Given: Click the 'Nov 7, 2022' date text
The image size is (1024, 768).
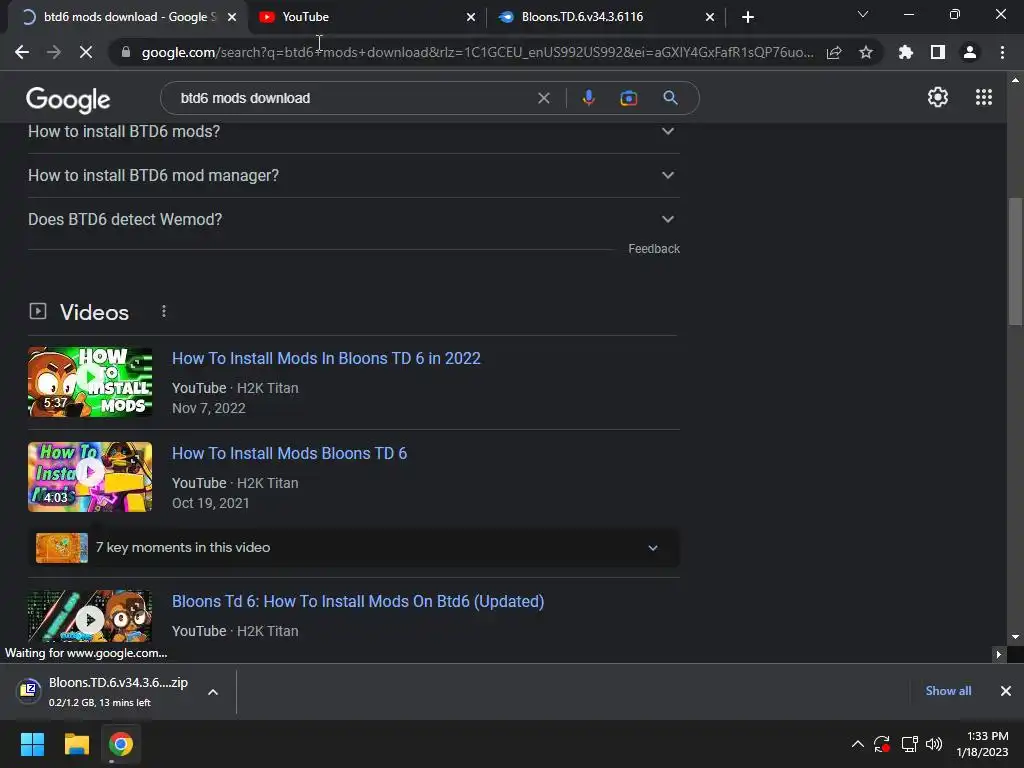Looking at the screenshot, I should point(208,408).
